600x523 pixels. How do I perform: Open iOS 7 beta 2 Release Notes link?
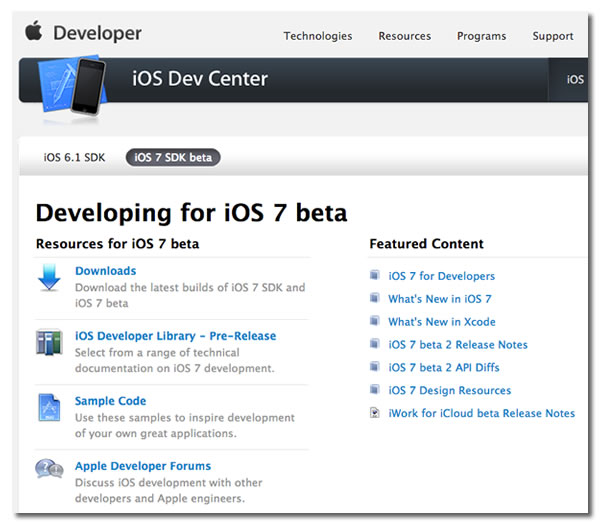(x=458, y=345)
